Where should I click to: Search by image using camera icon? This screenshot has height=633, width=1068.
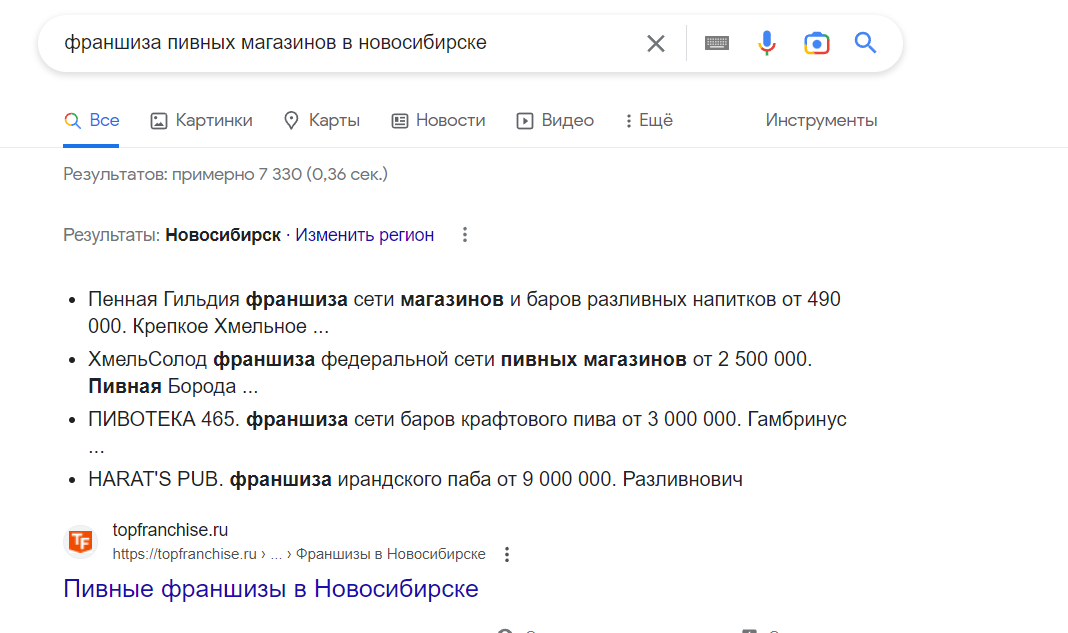coord(817,43)
